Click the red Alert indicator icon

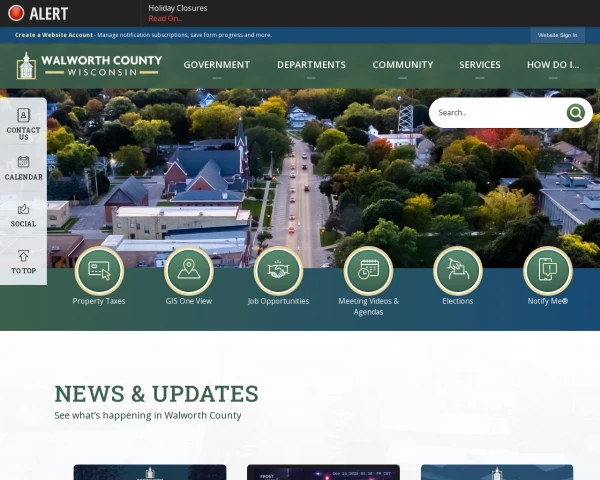16,13
